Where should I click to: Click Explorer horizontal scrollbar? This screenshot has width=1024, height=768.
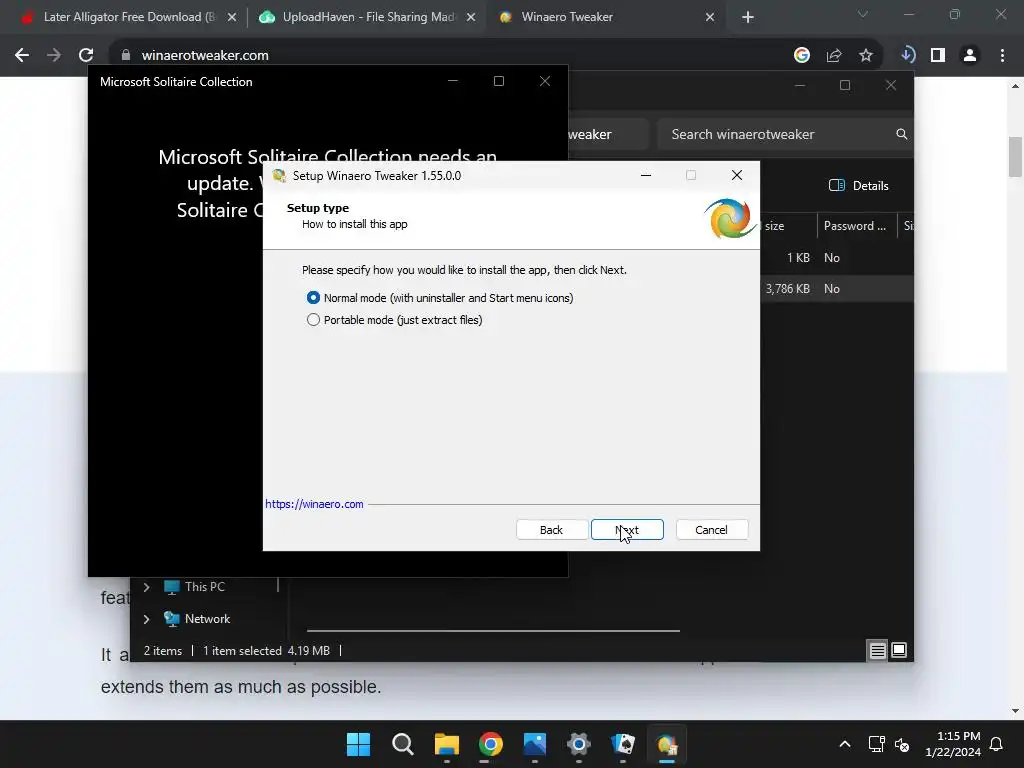(x=493, y=631)
